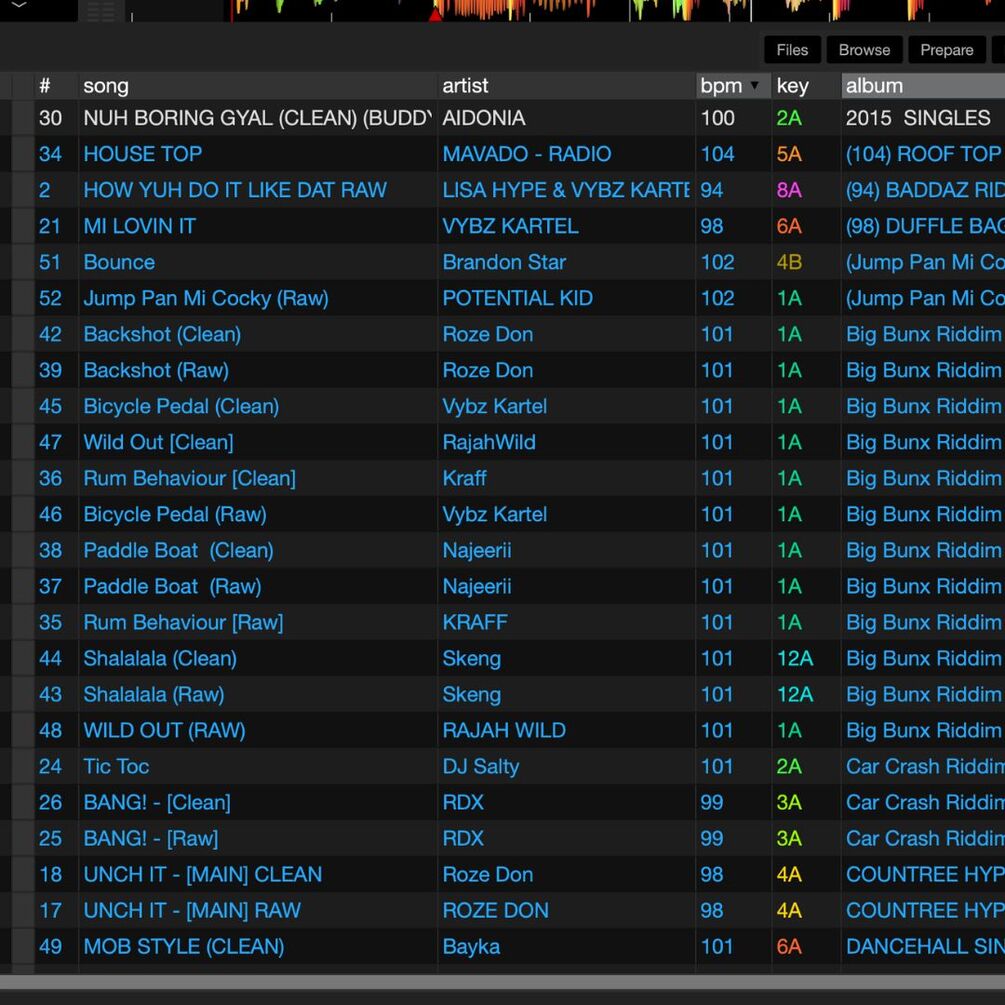1005x1005 pixels.
Task: Click the 6A key of MOB STYLE
Action: click(x=789, y=946)
